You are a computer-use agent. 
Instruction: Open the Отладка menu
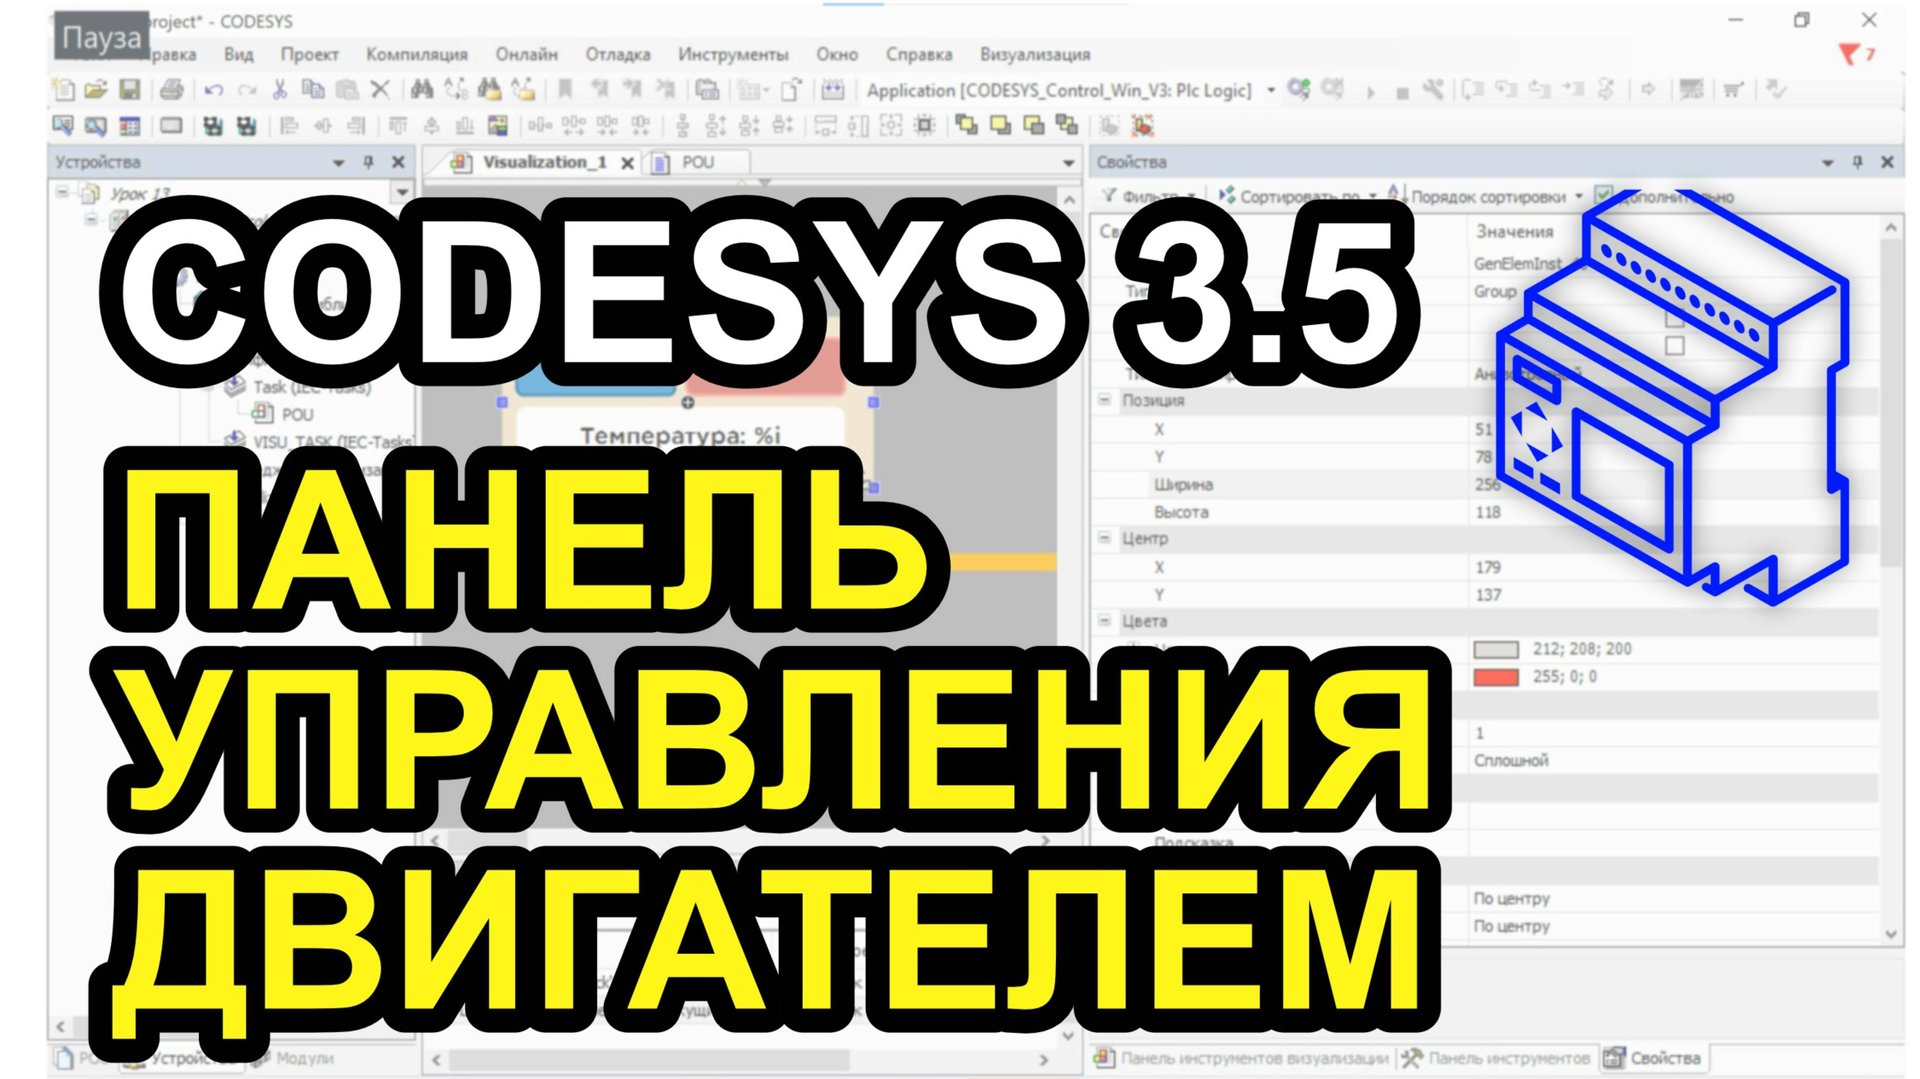pos(618,54)
